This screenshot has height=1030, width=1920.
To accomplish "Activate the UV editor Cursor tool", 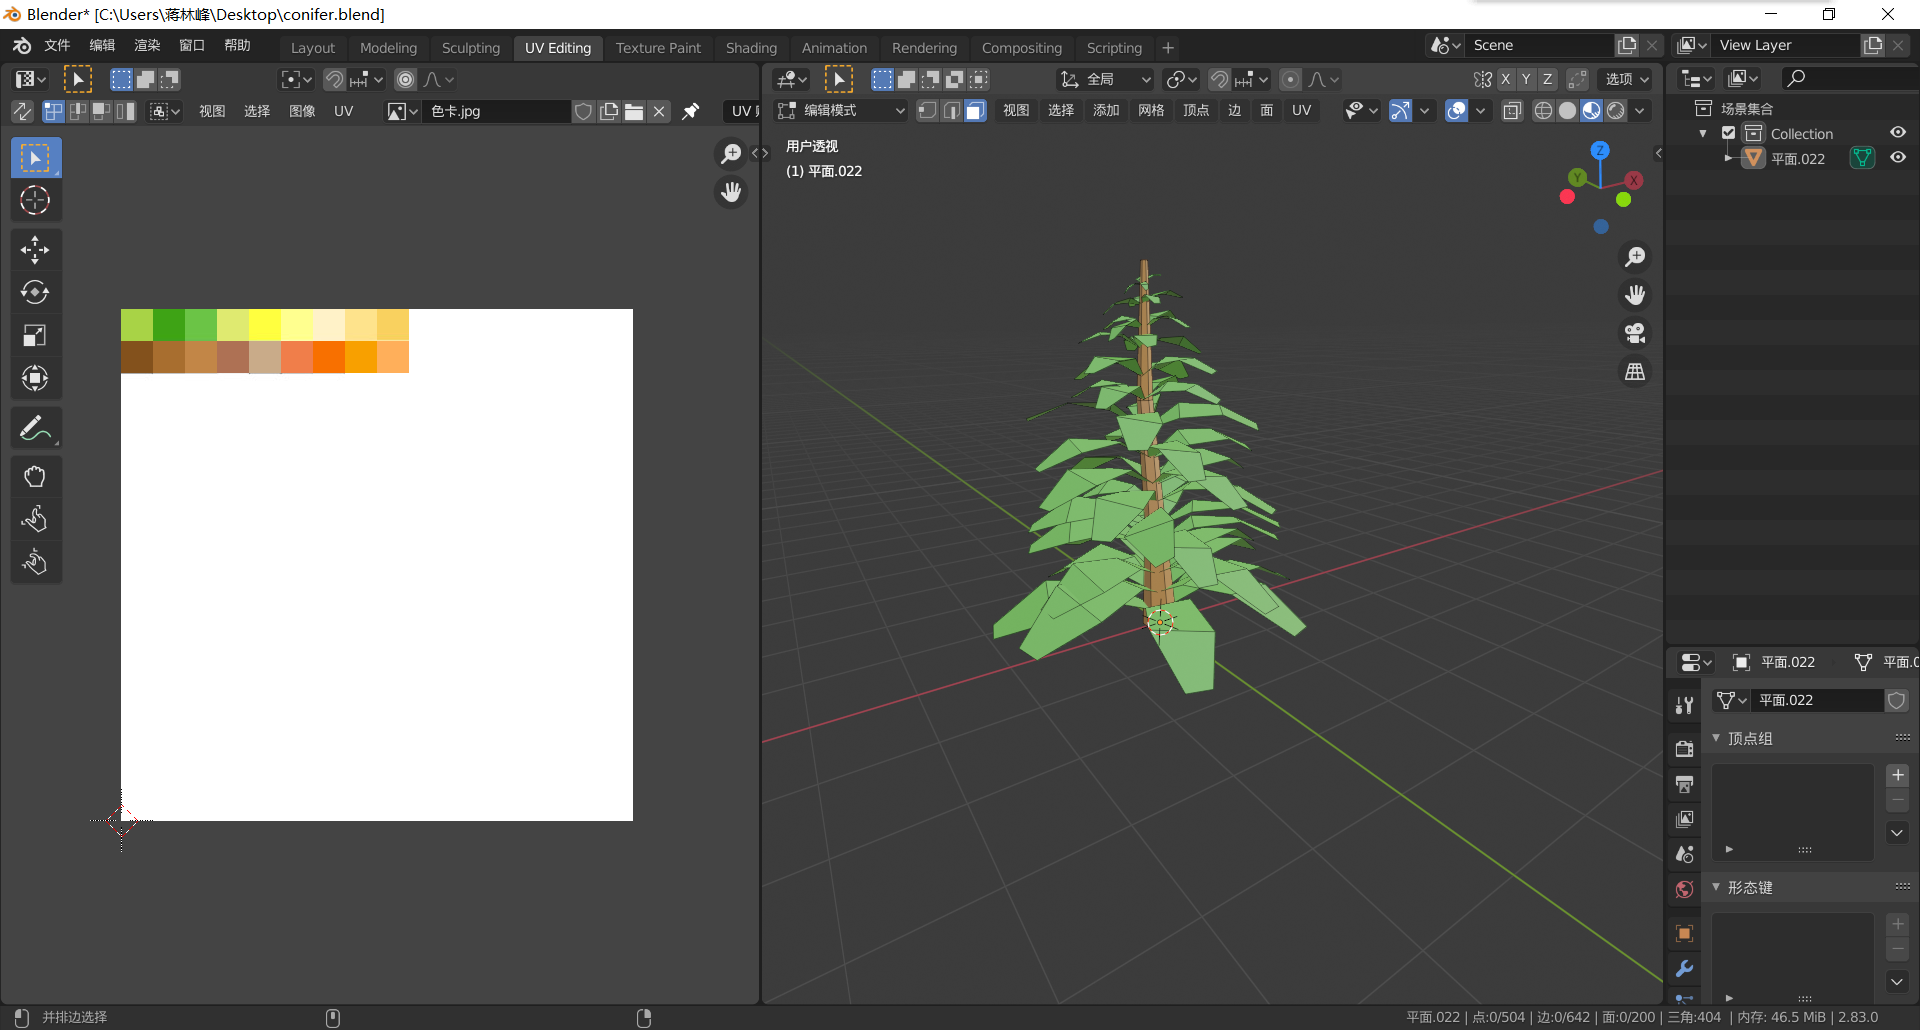I will click(36, 201).
